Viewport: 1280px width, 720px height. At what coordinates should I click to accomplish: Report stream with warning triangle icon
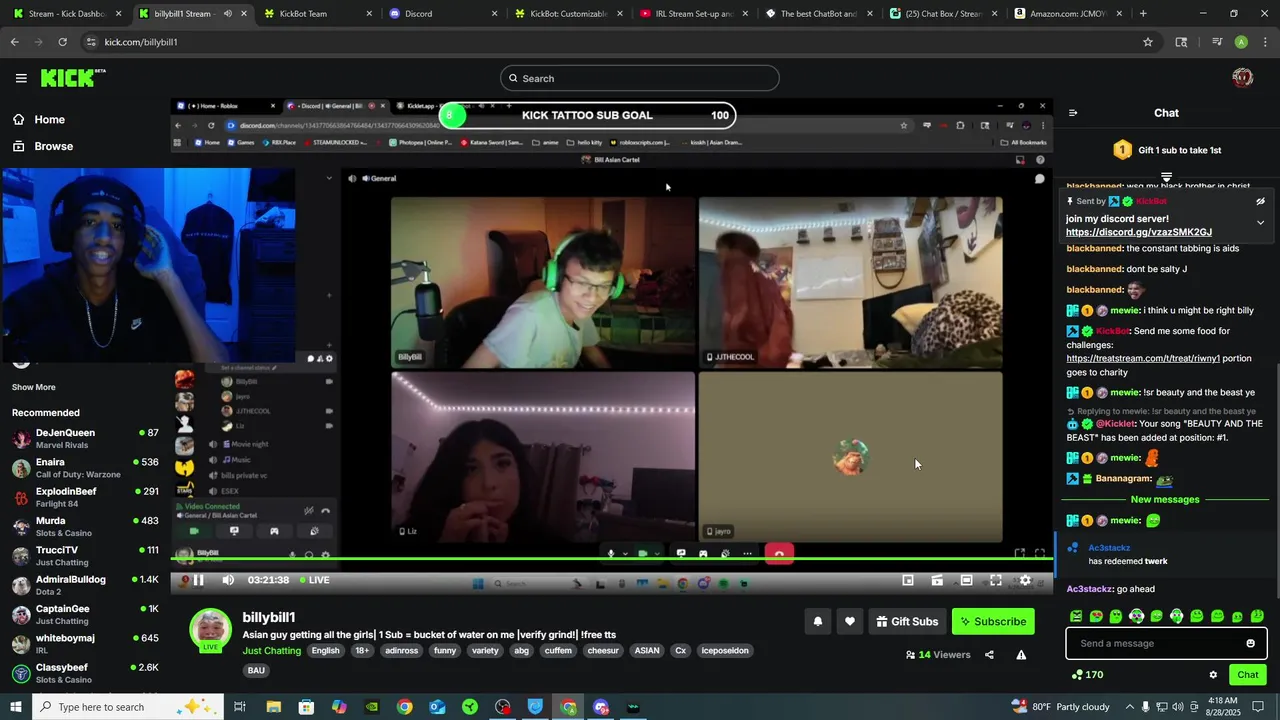coord(1021,655)
